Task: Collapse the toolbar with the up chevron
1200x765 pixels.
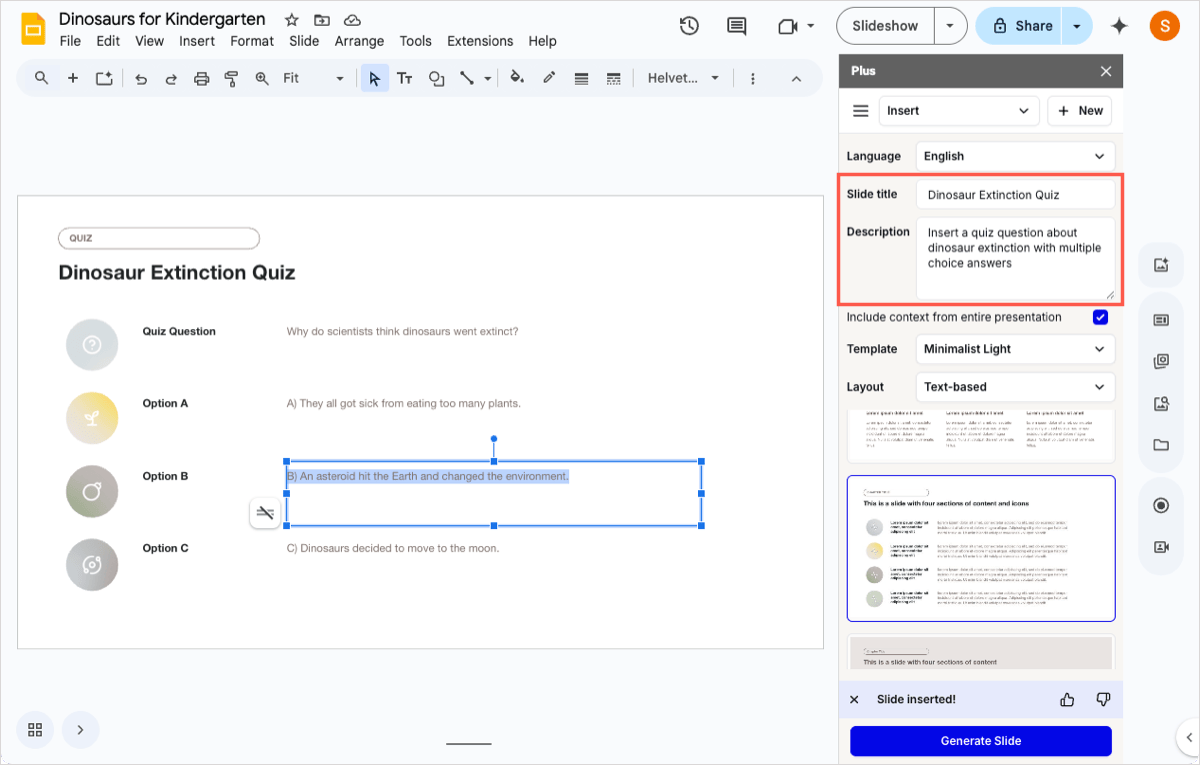Action: click(796, 78)
